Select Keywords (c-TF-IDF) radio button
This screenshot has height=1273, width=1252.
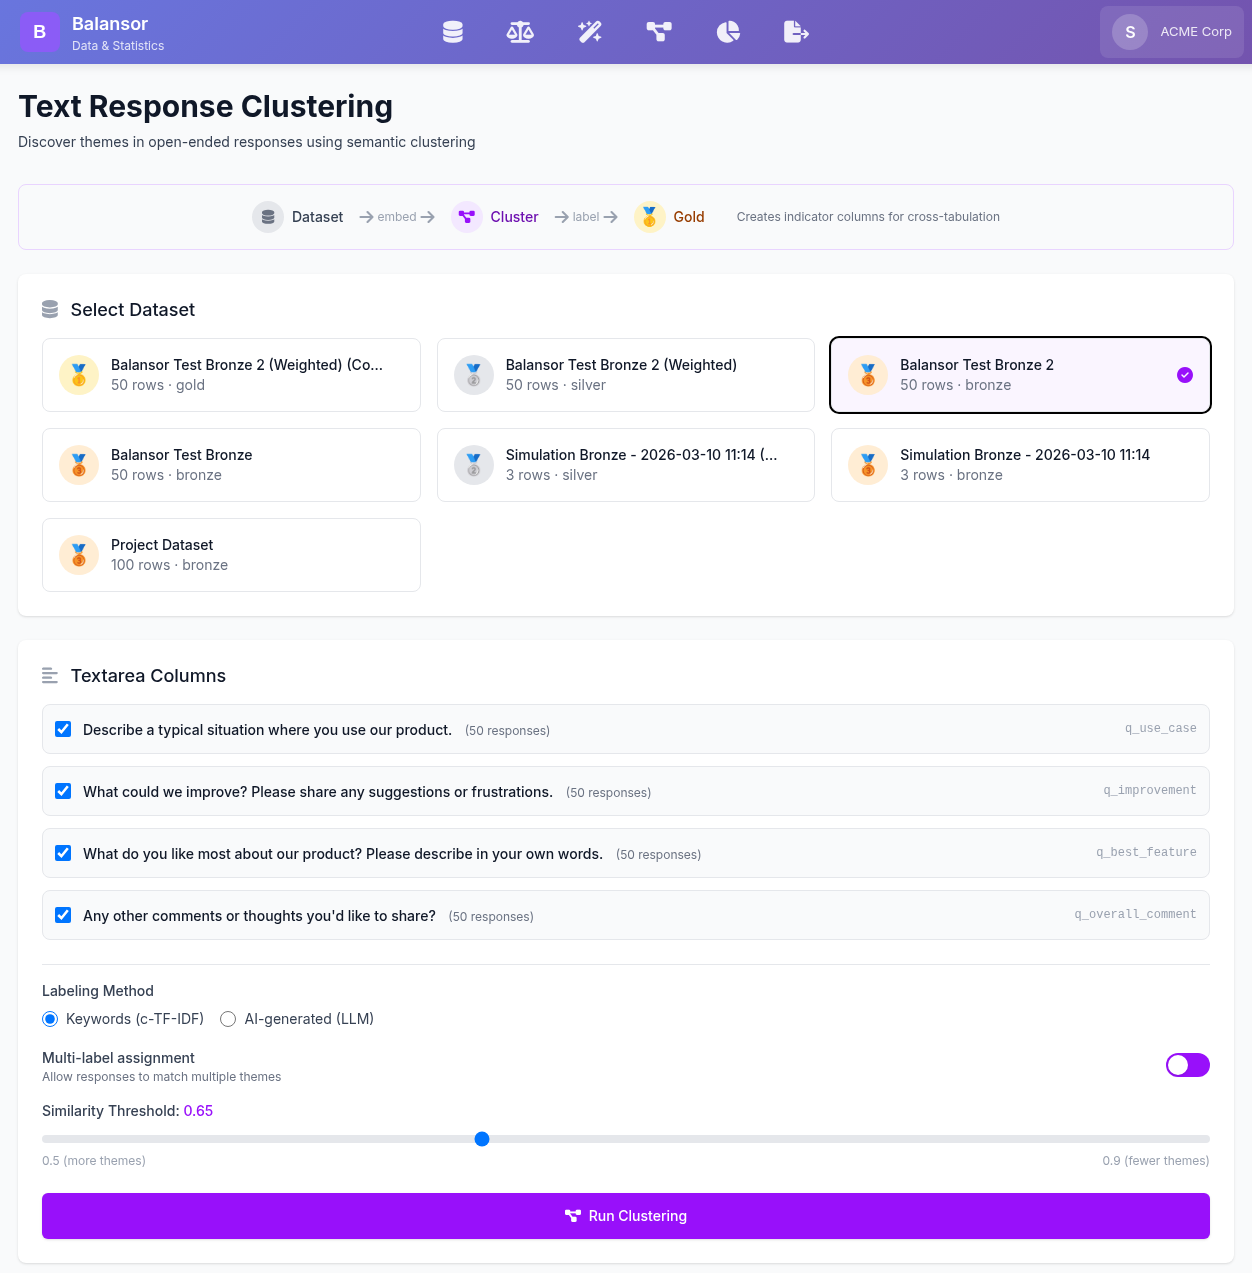click(50, 1019)
